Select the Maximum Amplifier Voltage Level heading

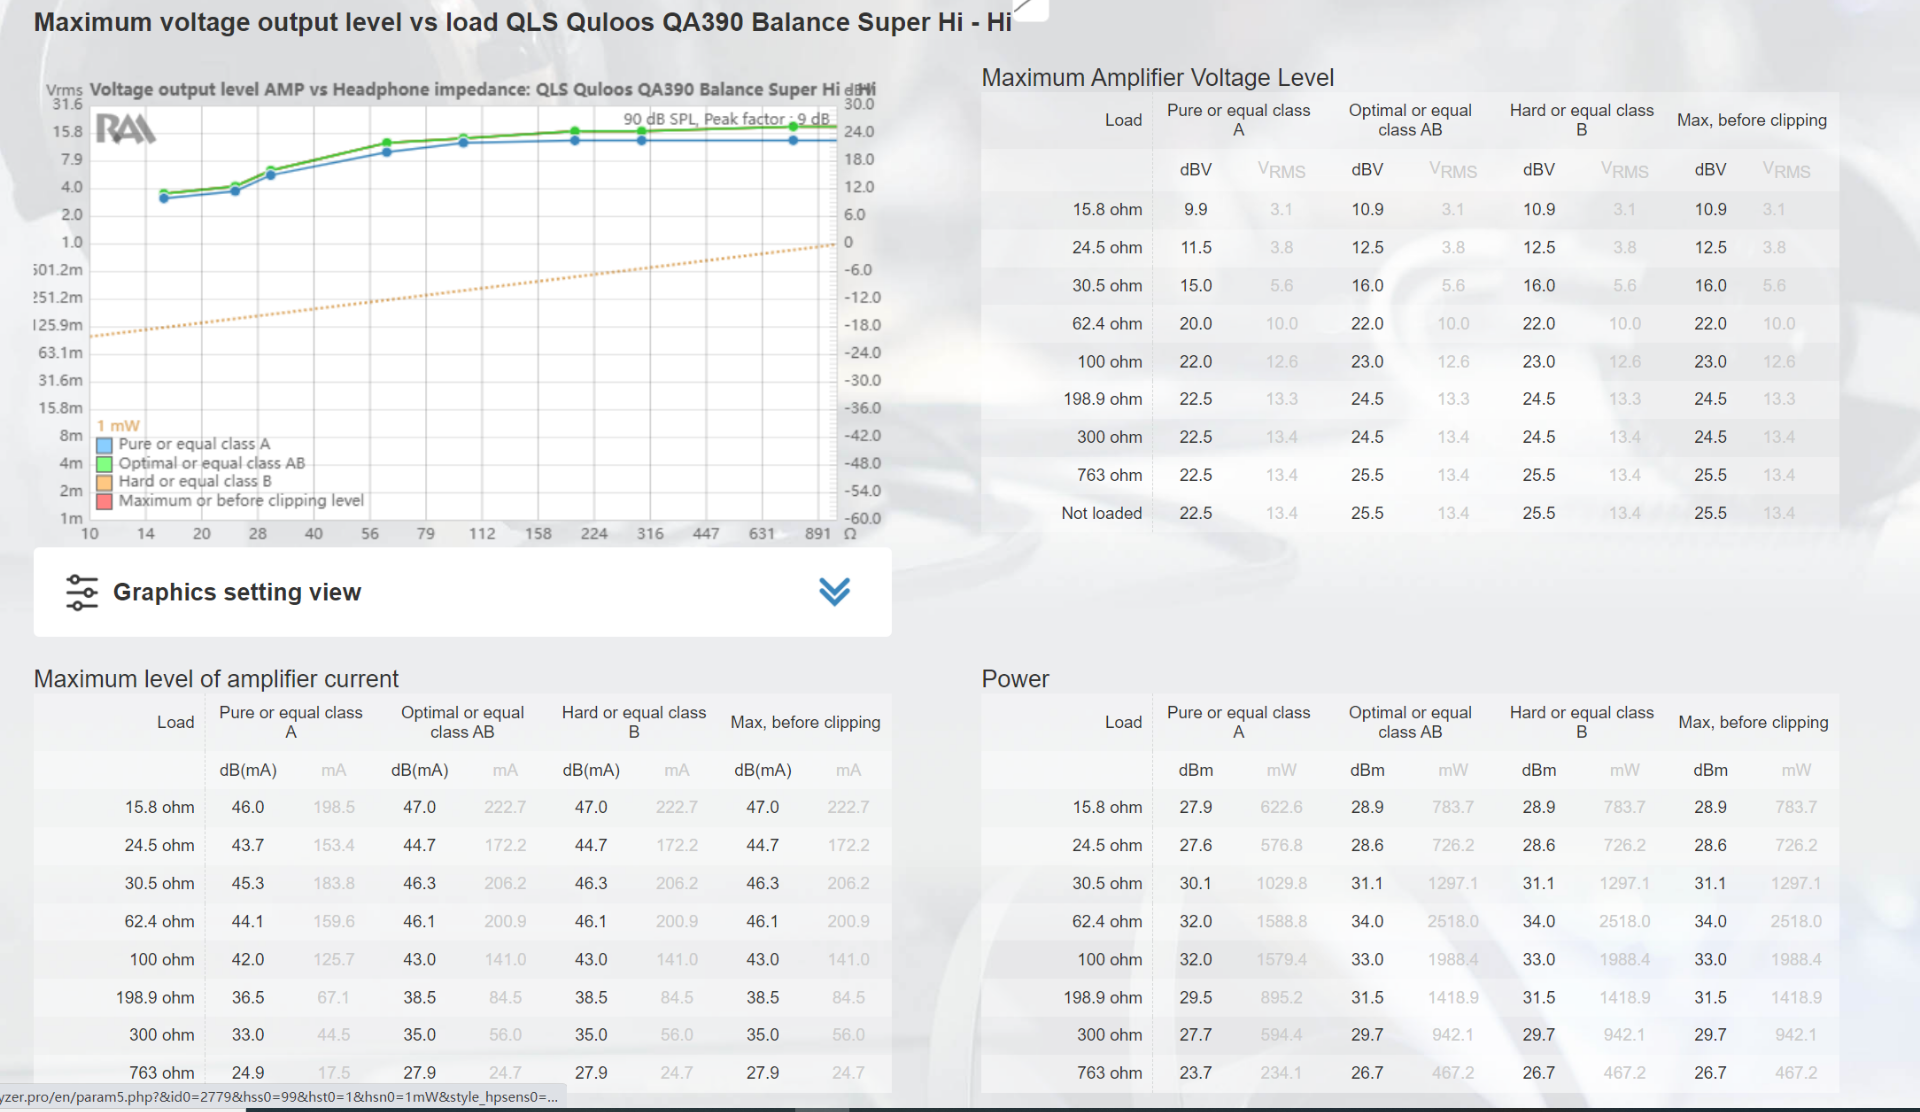click(x=1157, y=78)
